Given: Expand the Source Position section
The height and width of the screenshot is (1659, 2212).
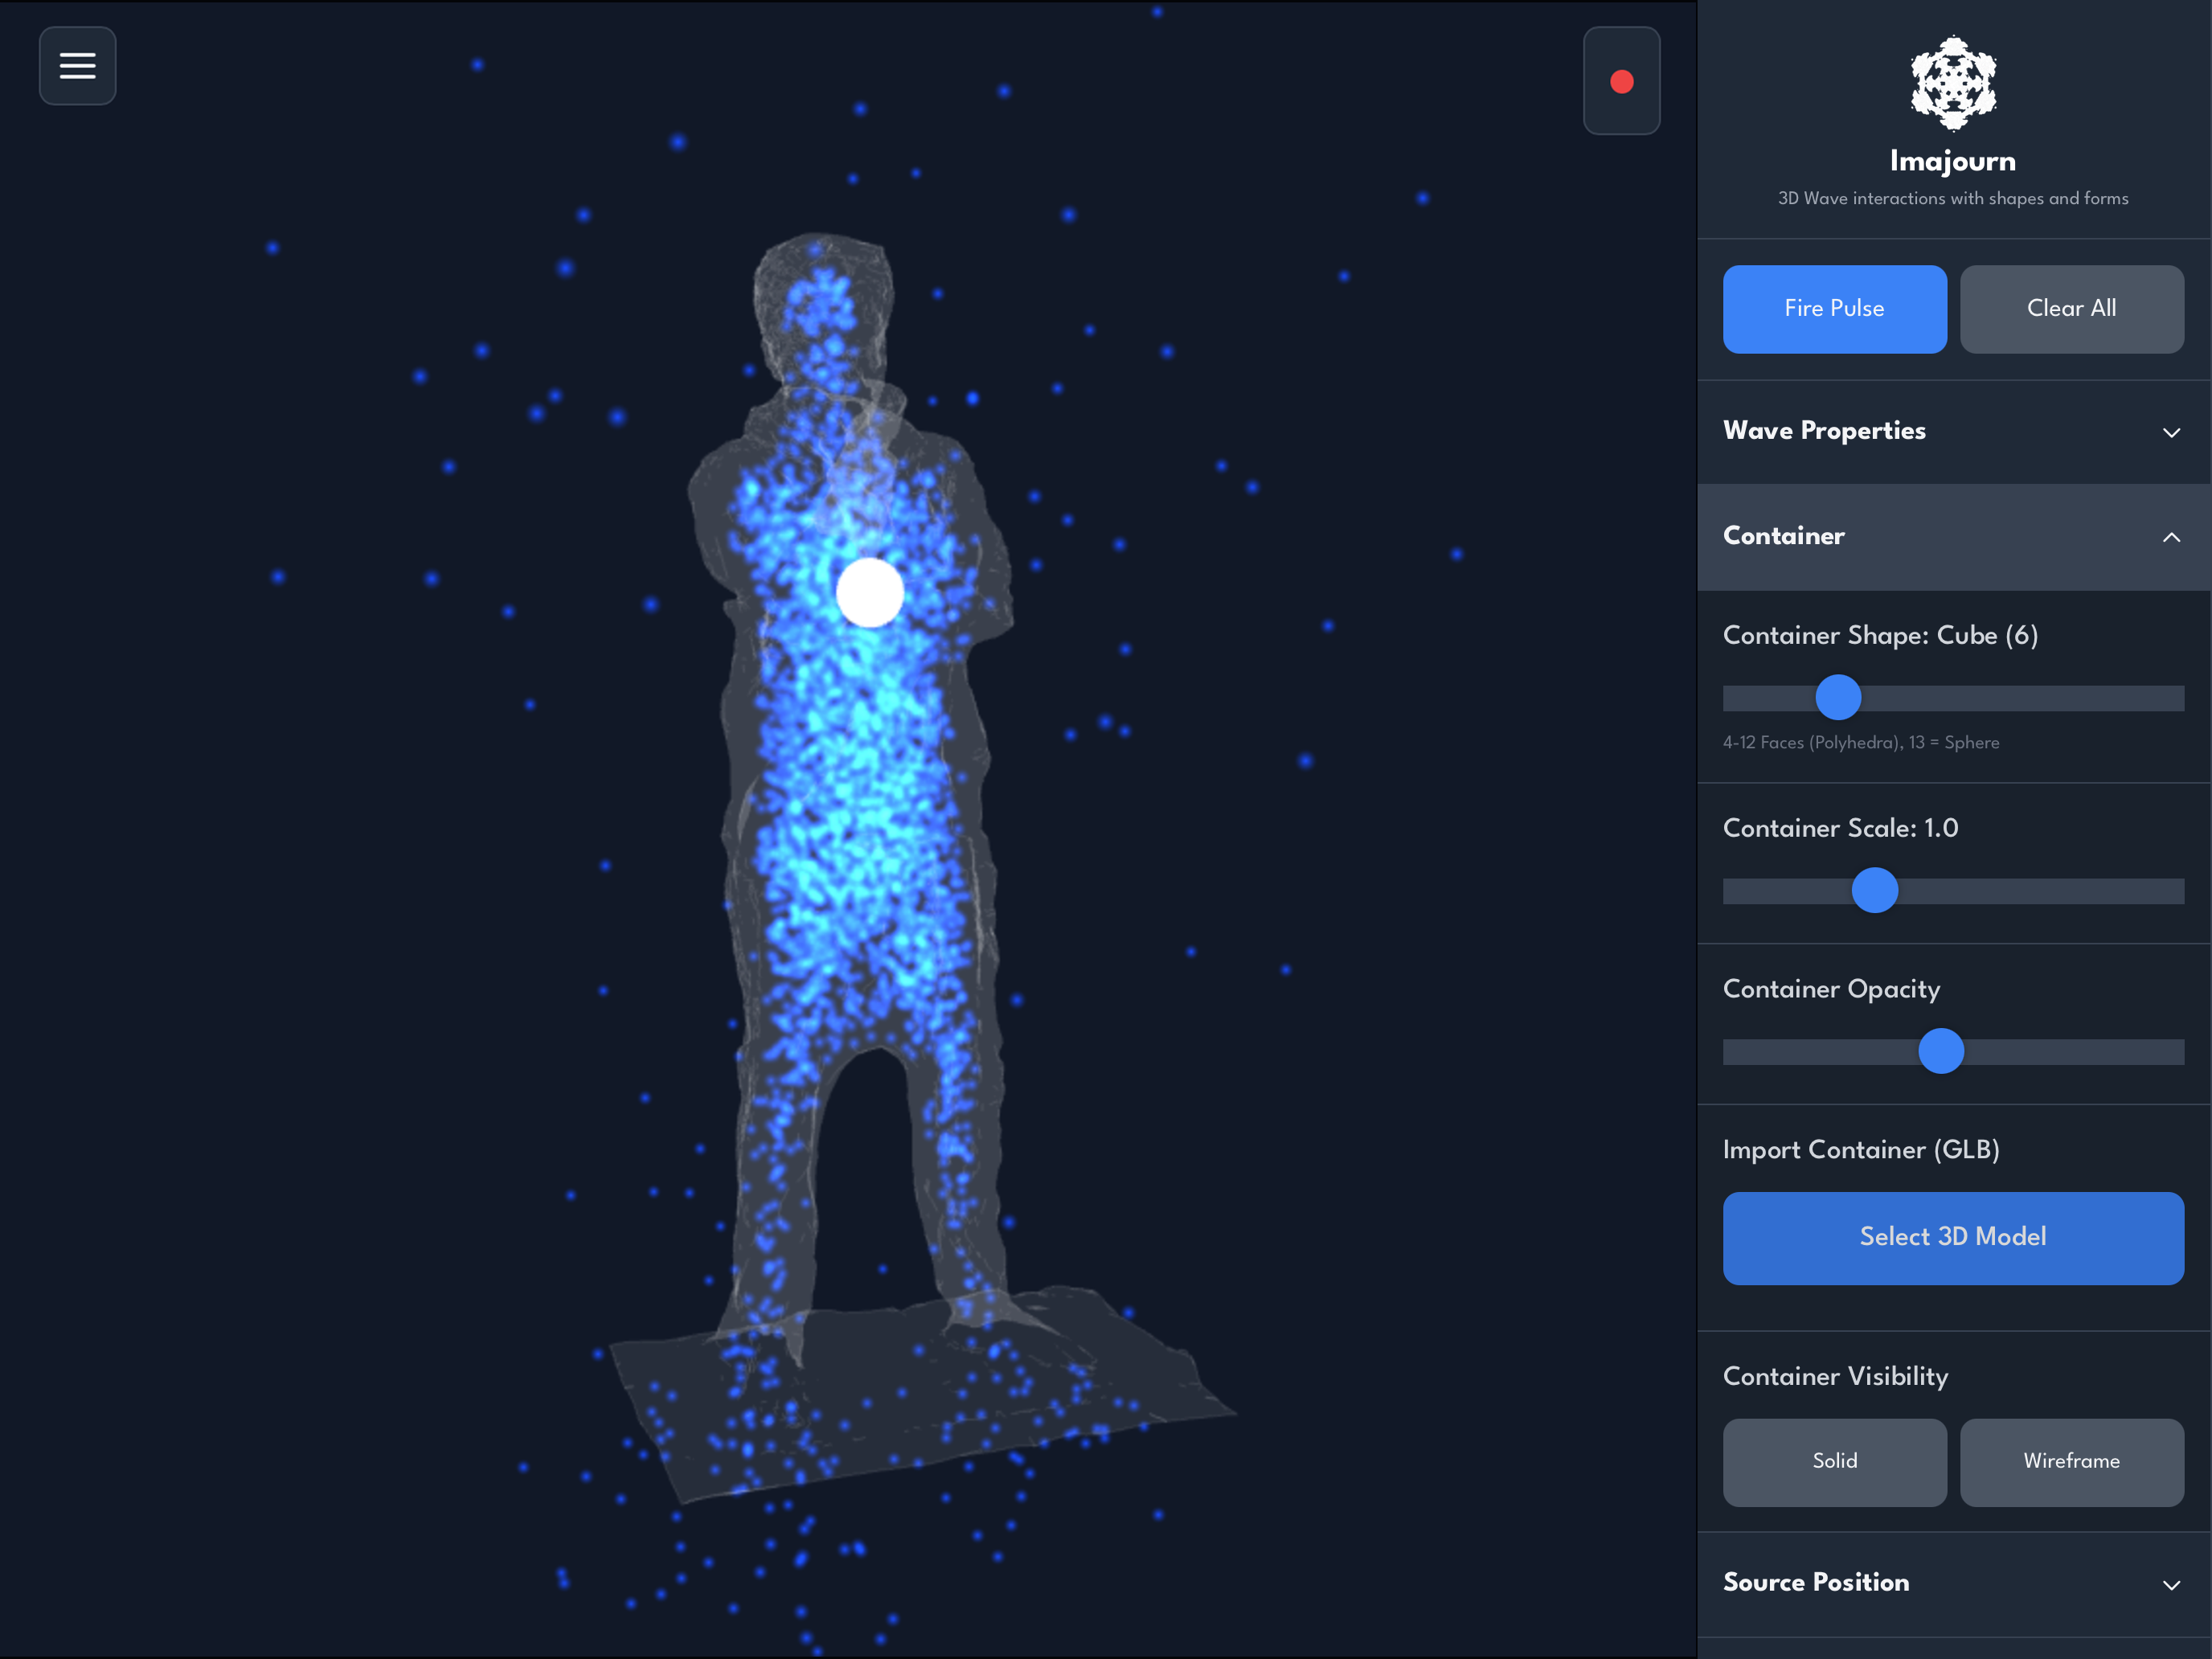Looking at the screenshot, I should coord(1816,1582).
